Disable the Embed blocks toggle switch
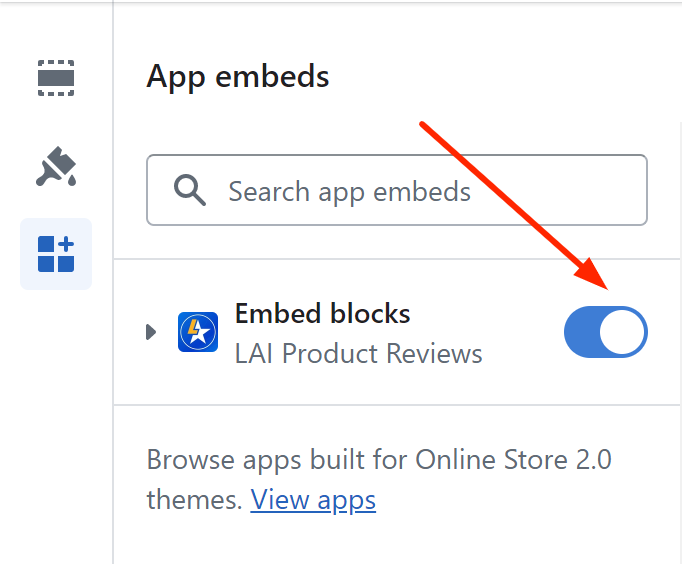 pos(606,332)
